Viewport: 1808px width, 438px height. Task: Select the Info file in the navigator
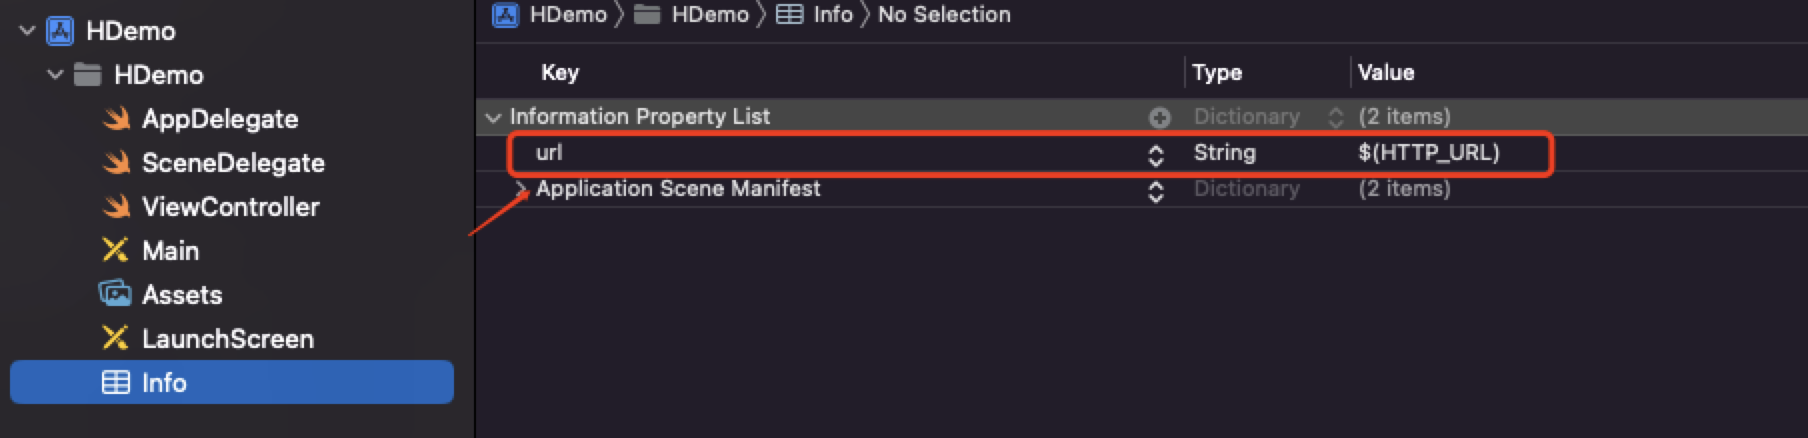click(x=164, y=382)
